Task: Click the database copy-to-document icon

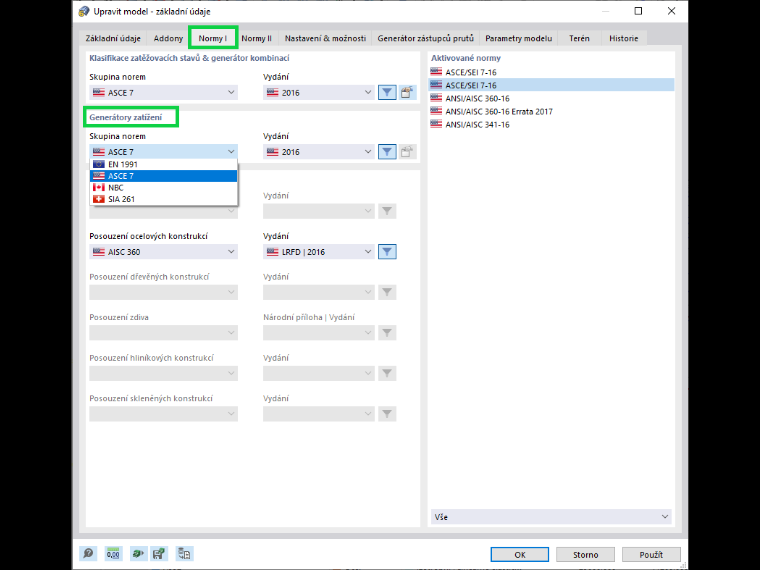Action: pyautogui.click(x=184, y=554)
